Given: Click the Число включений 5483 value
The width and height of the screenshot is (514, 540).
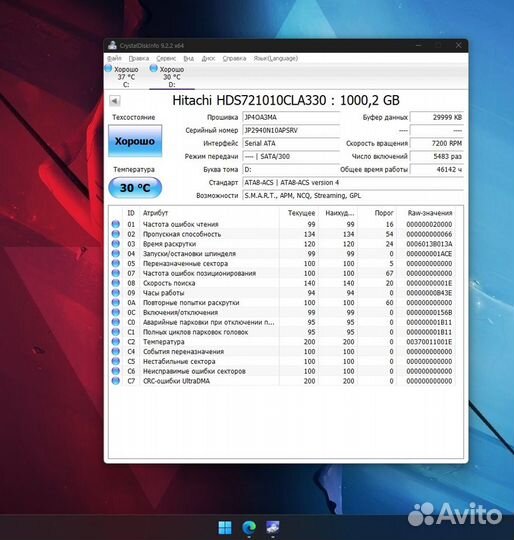Looking at the screenshot, I should point(437,156).
